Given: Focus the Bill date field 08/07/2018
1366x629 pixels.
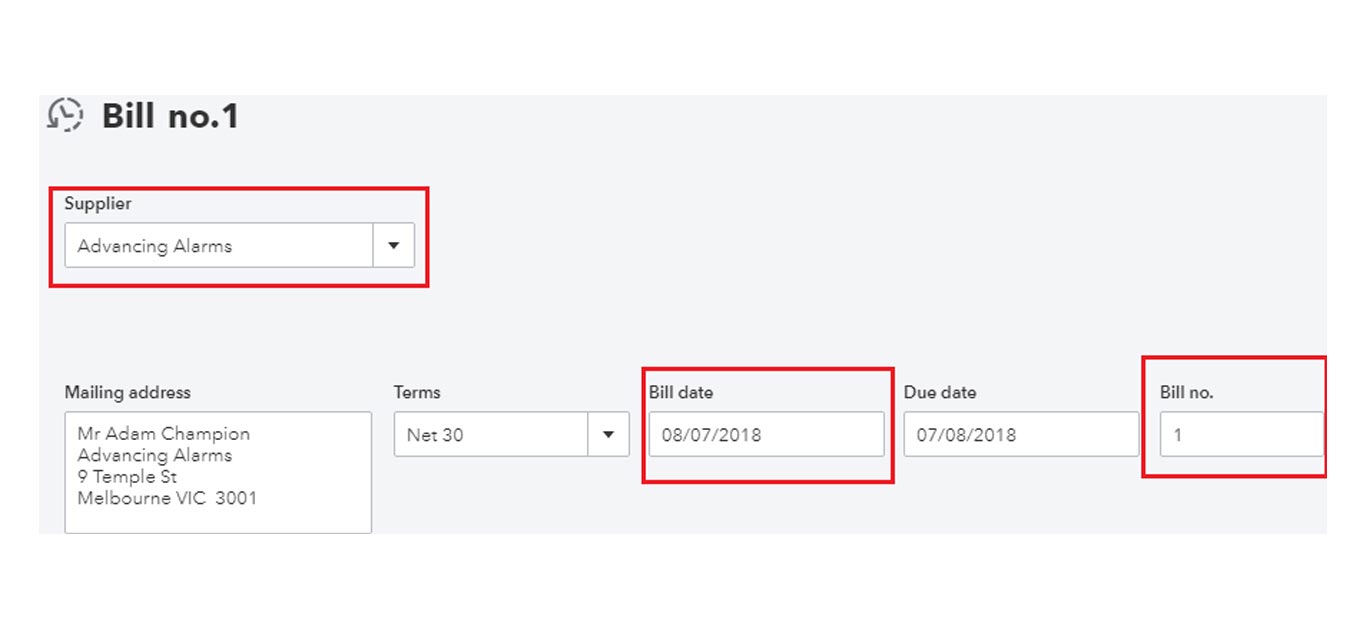Looking at the screenshot, I should point(766,435).
